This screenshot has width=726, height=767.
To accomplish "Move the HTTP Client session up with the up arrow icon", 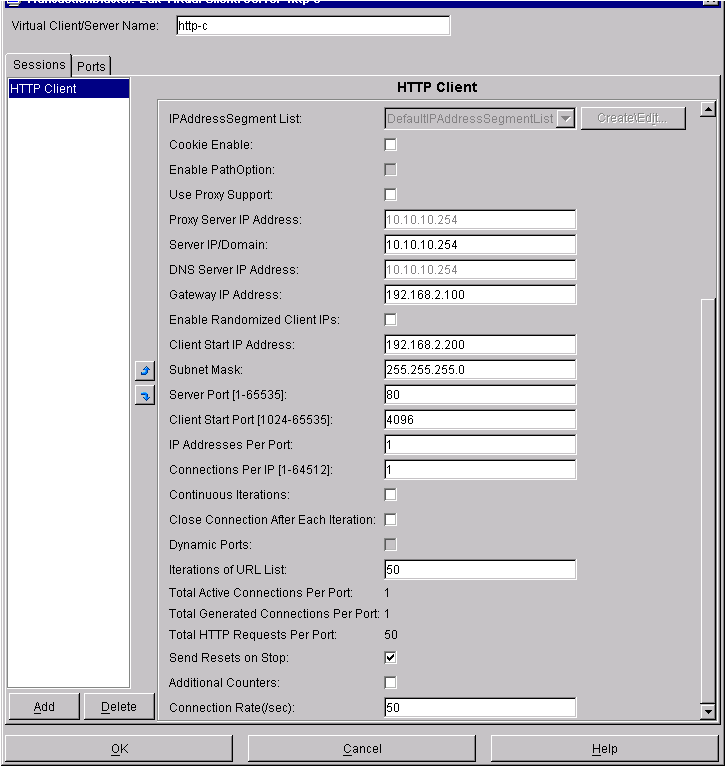I will point(145,370).
